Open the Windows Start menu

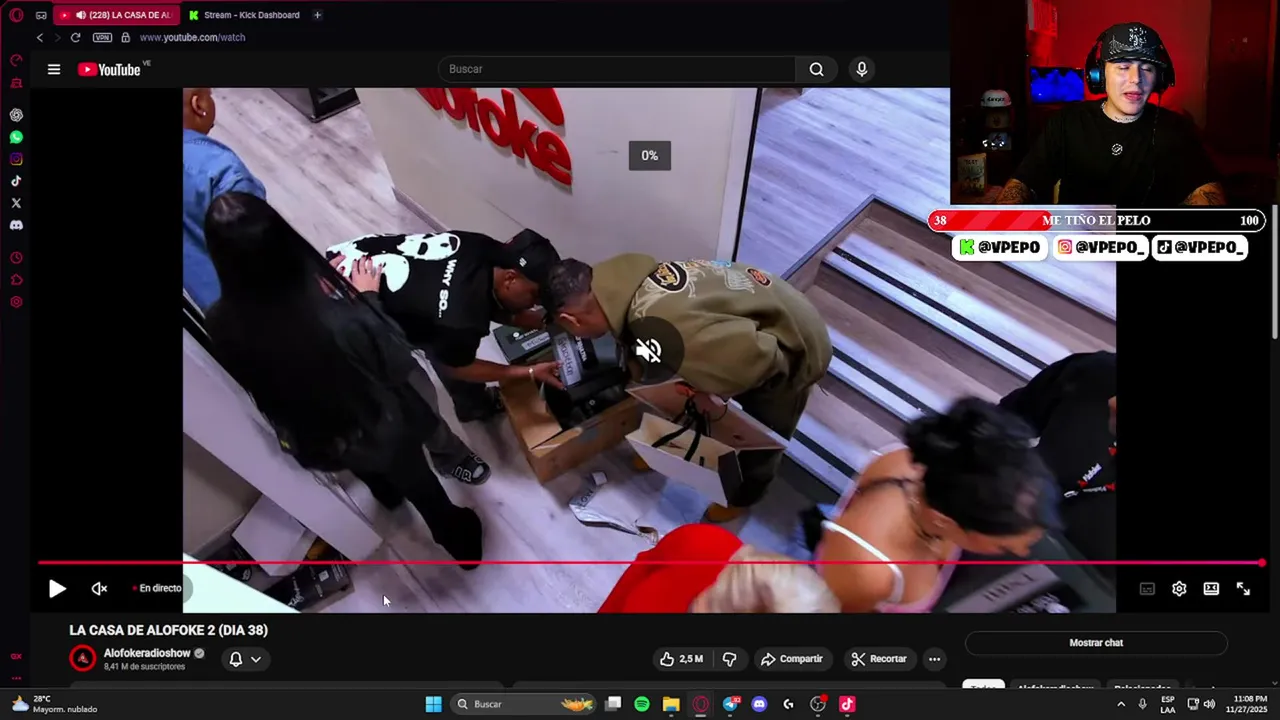(433, 704)
